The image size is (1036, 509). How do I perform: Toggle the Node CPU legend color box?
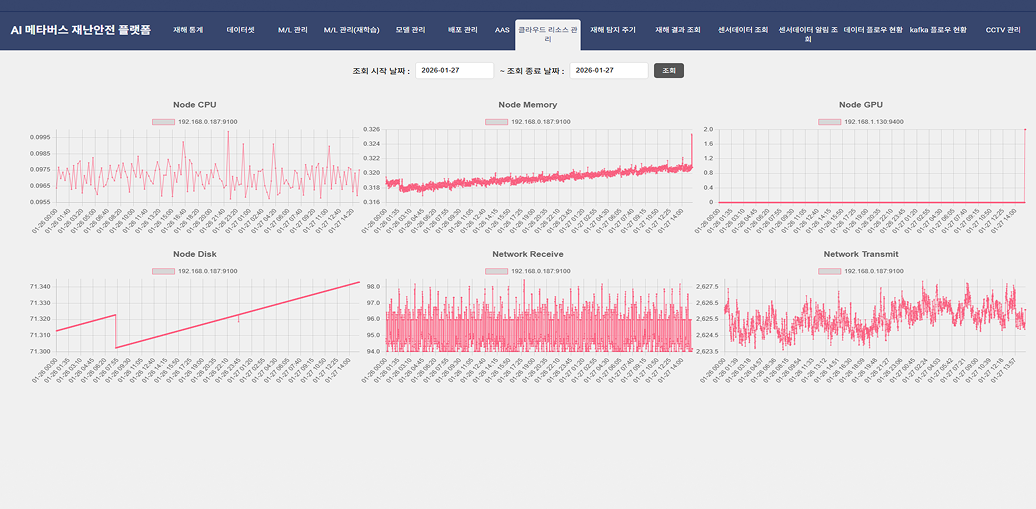[x=163, y=122]
